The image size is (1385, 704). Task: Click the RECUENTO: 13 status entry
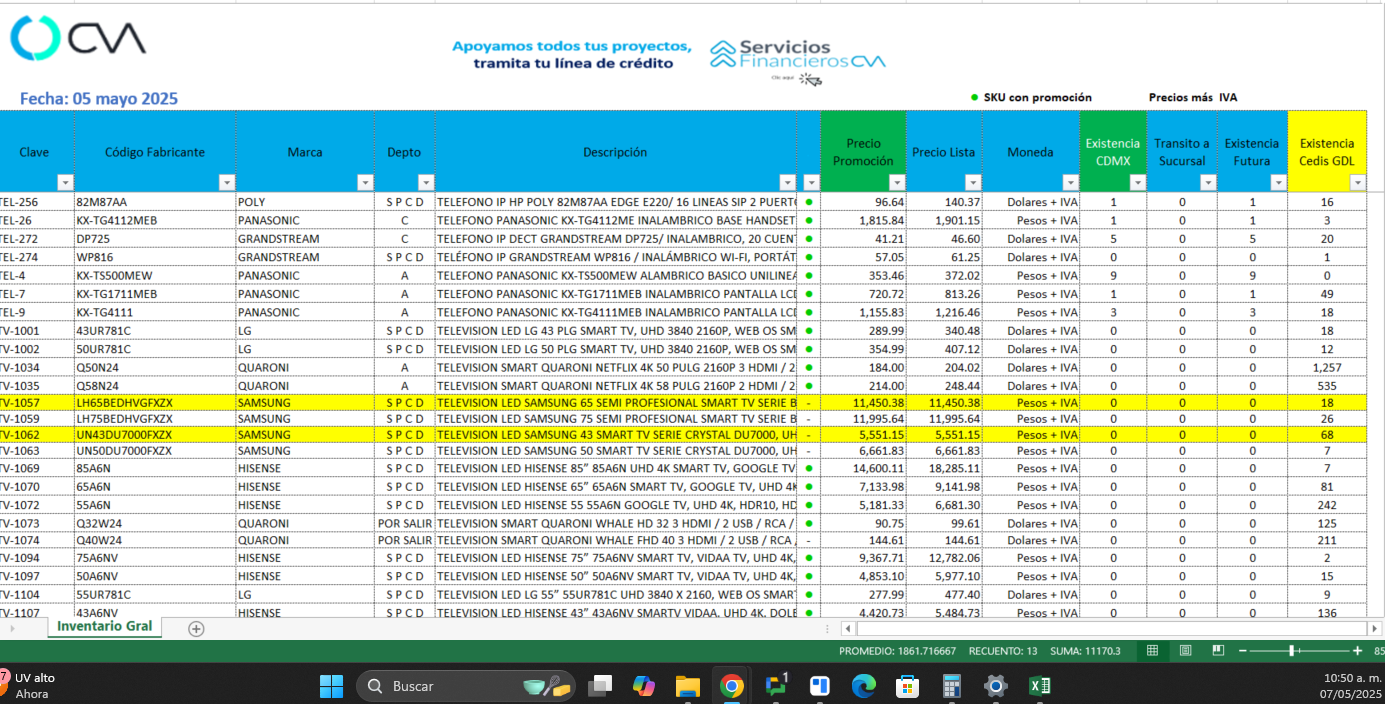point(1004,651)
